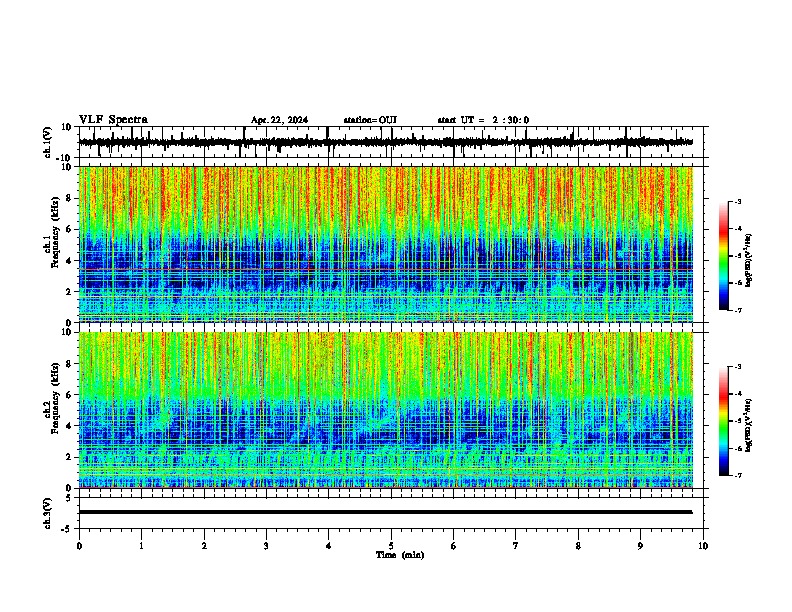Click the ch.2 frequency tick "6"
Viewport: 792px width, 612px height.
69,394
